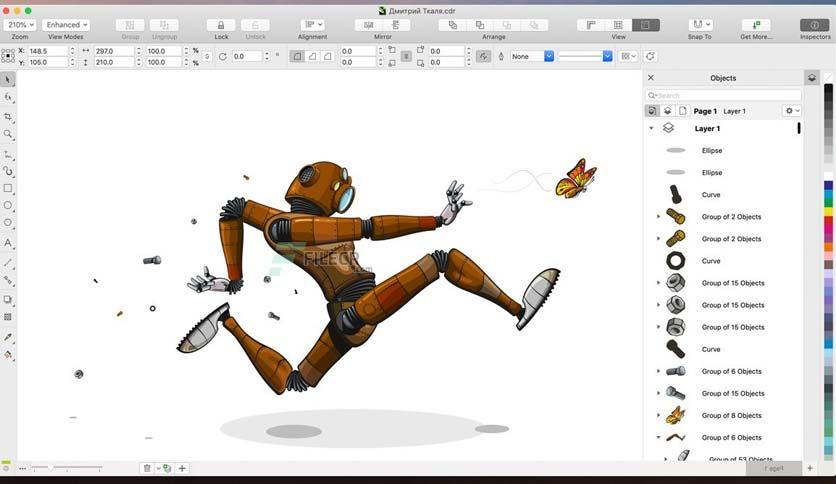Select the Crop tool
836x484 pixels.
pyautogui.click(x=8, y=117)
